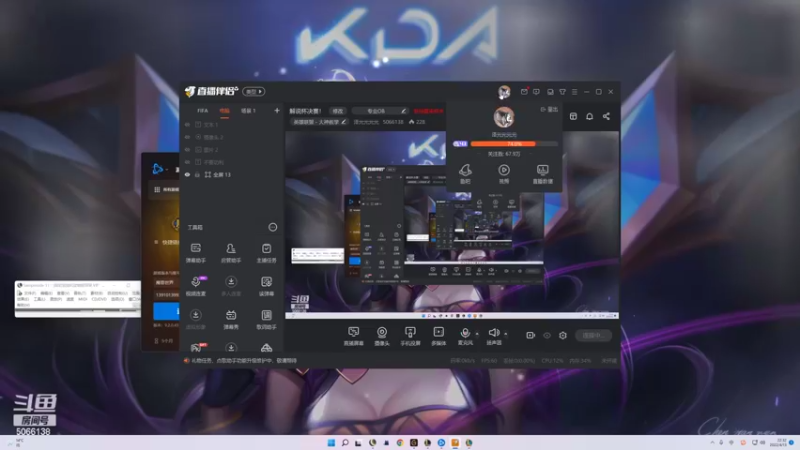
Task: Click the text at the right end of the status bar
Action: click(609, 361)
